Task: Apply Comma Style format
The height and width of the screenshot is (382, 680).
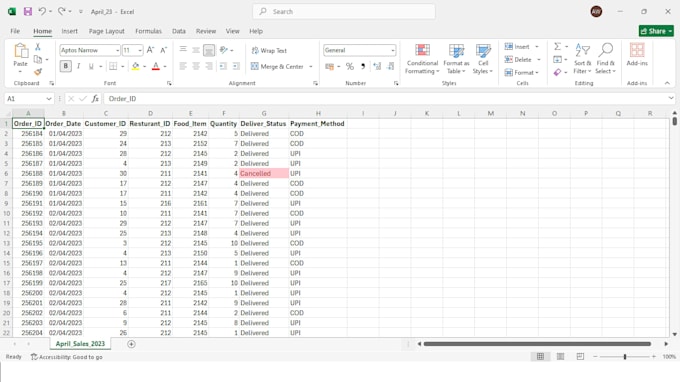Action: coord(363,66)
